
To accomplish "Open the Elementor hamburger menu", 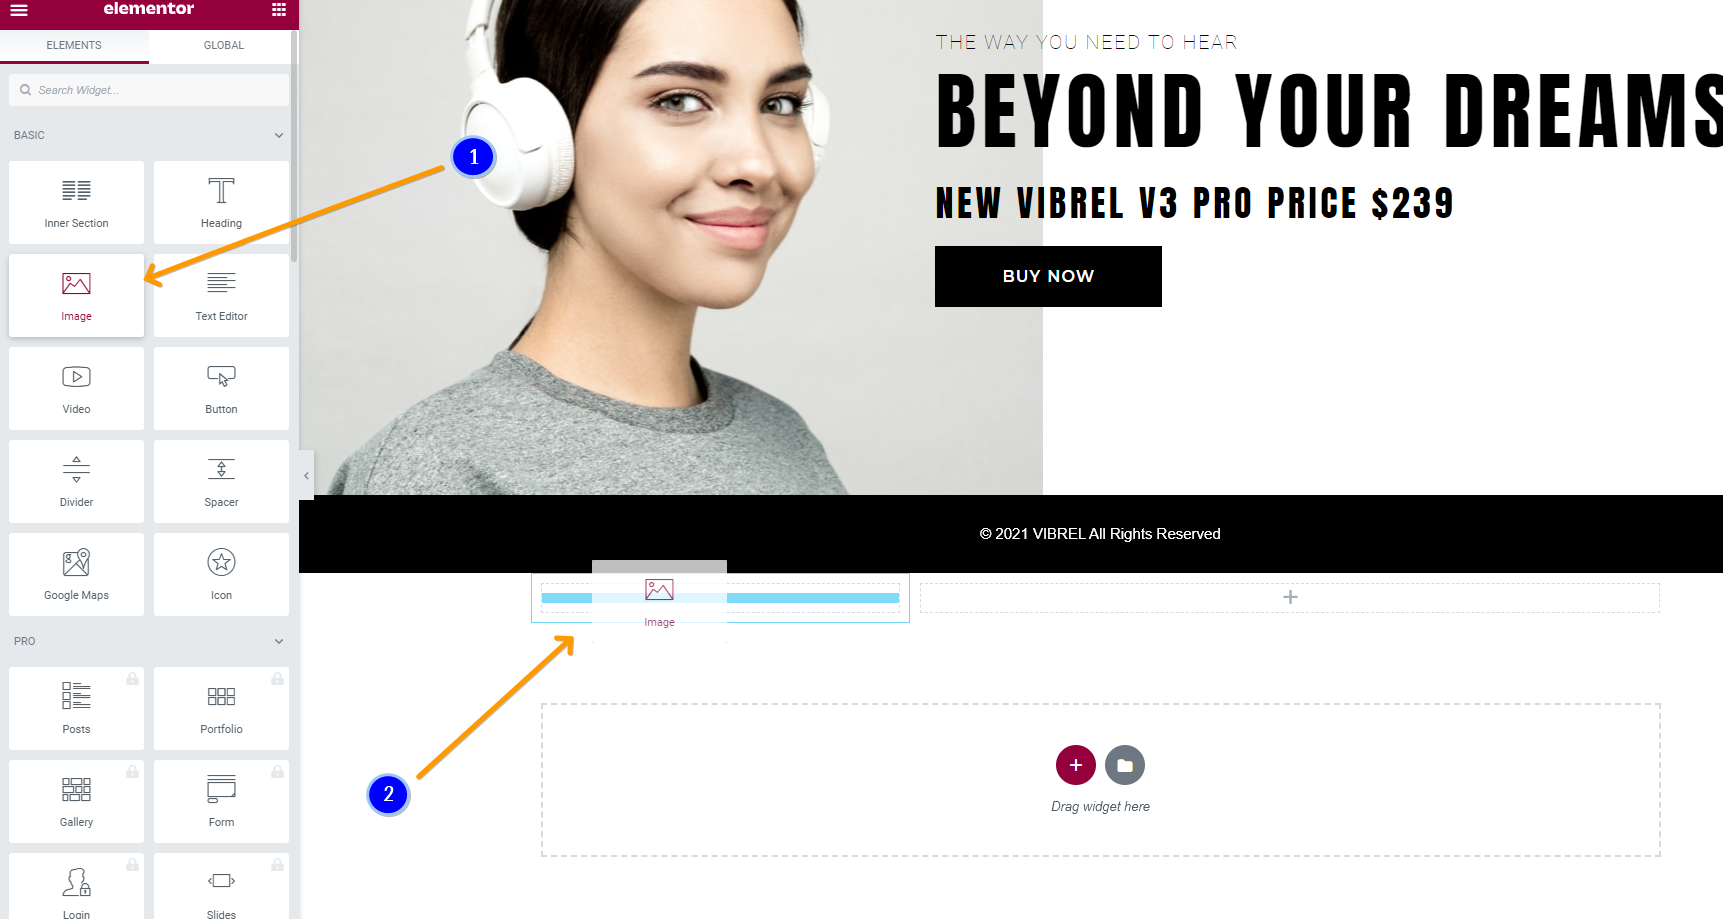I will click(x=19, y=10).
